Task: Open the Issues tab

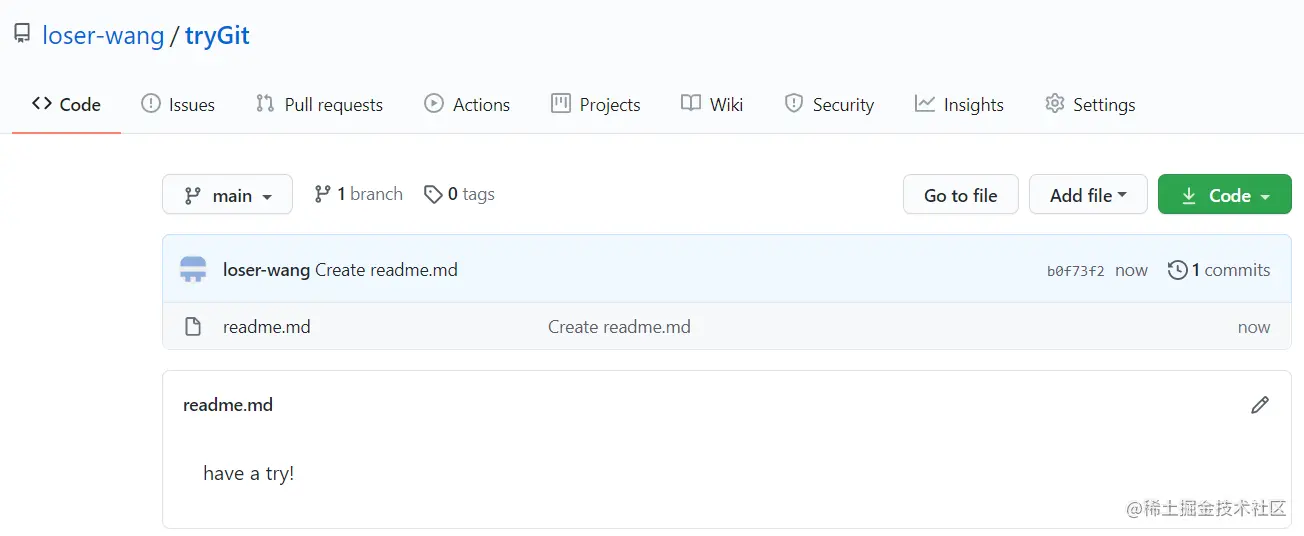Action: [178, 104]
